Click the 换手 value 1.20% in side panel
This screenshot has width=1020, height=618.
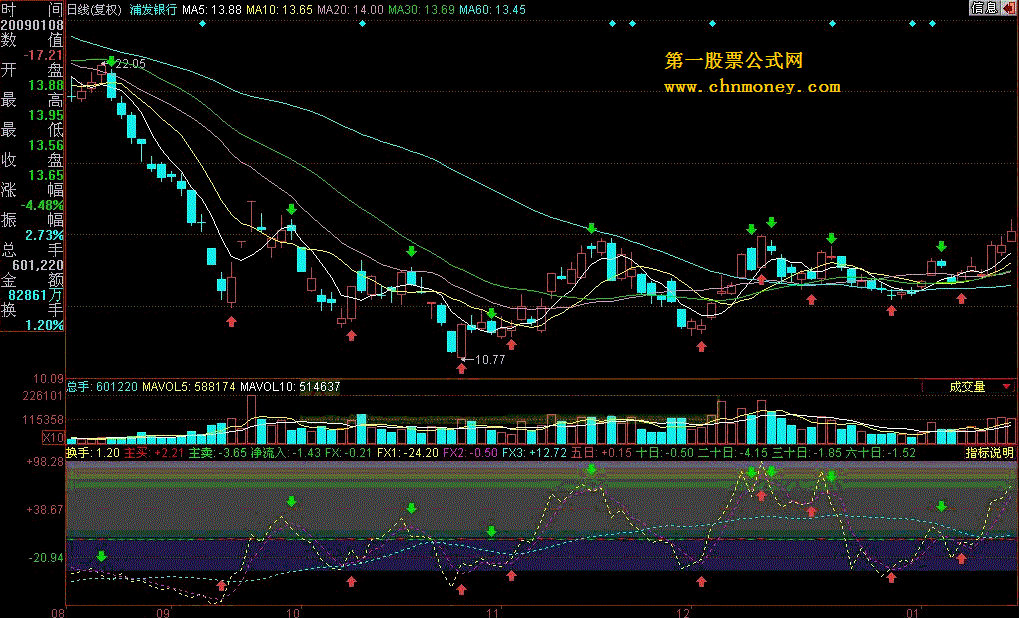tap(45, 325)
